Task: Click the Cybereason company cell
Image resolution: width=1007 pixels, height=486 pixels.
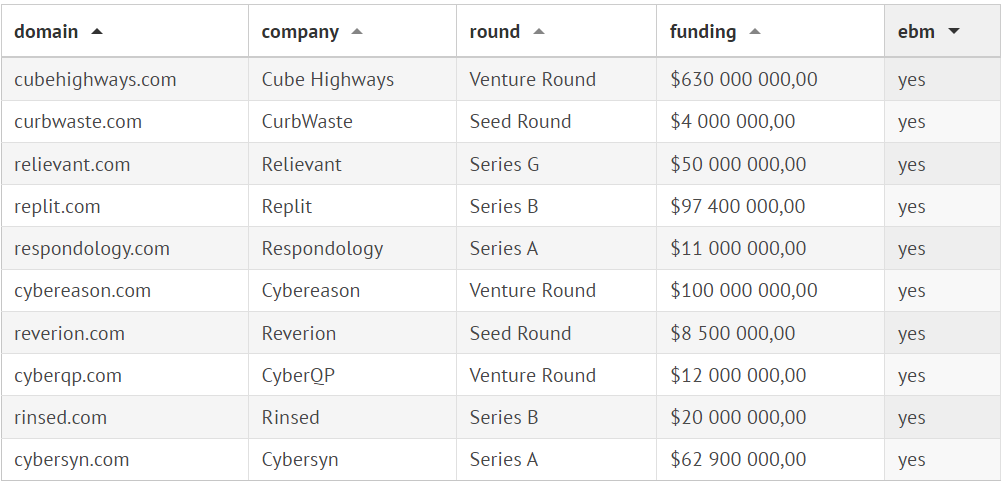Action: (311, 291)
